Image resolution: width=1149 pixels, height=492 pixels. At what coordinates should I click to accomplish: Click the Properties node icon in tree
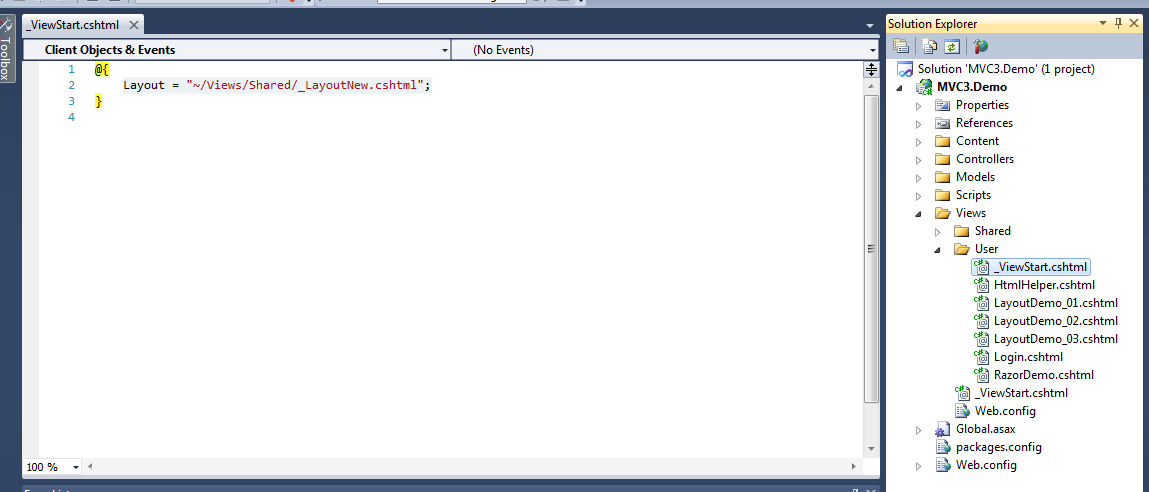[x=942, y=106]
